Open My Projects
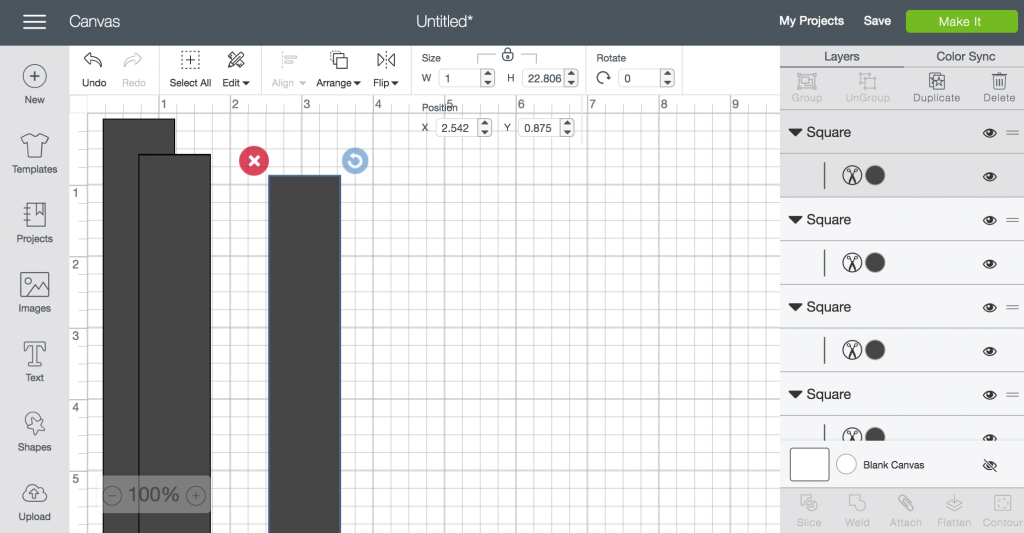1024x533 pixels. [x=811, y=21]
